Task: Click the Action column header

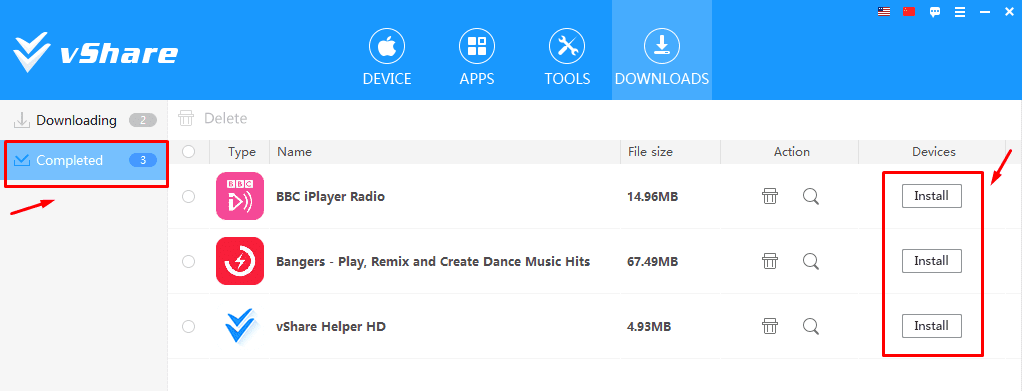Action: tap(791, 152)
